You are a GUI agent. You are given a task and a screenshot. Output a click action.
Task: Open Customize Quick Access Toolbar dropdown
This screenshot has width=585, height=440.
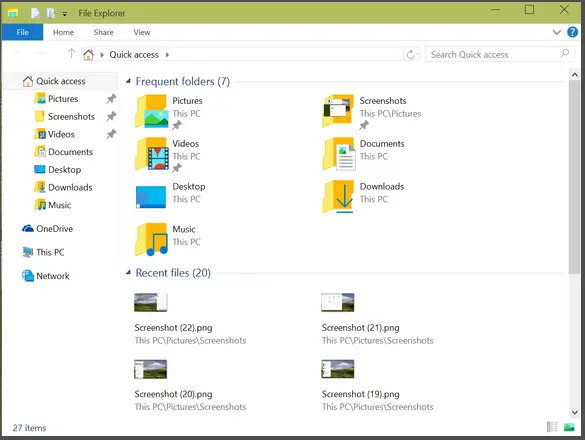[x=65, y=14]
